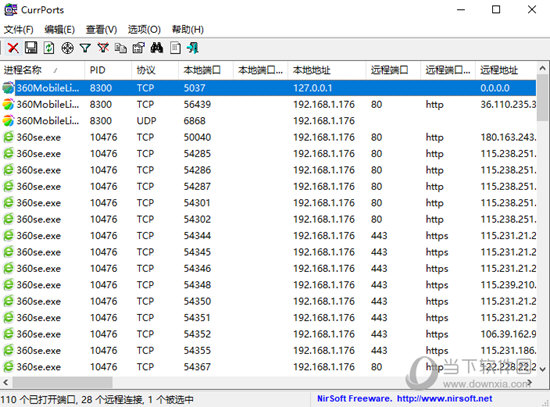Open the http://www.nirsoft.net link
Image resolution: width=550 pixels, height=407 pixels.
444,399
